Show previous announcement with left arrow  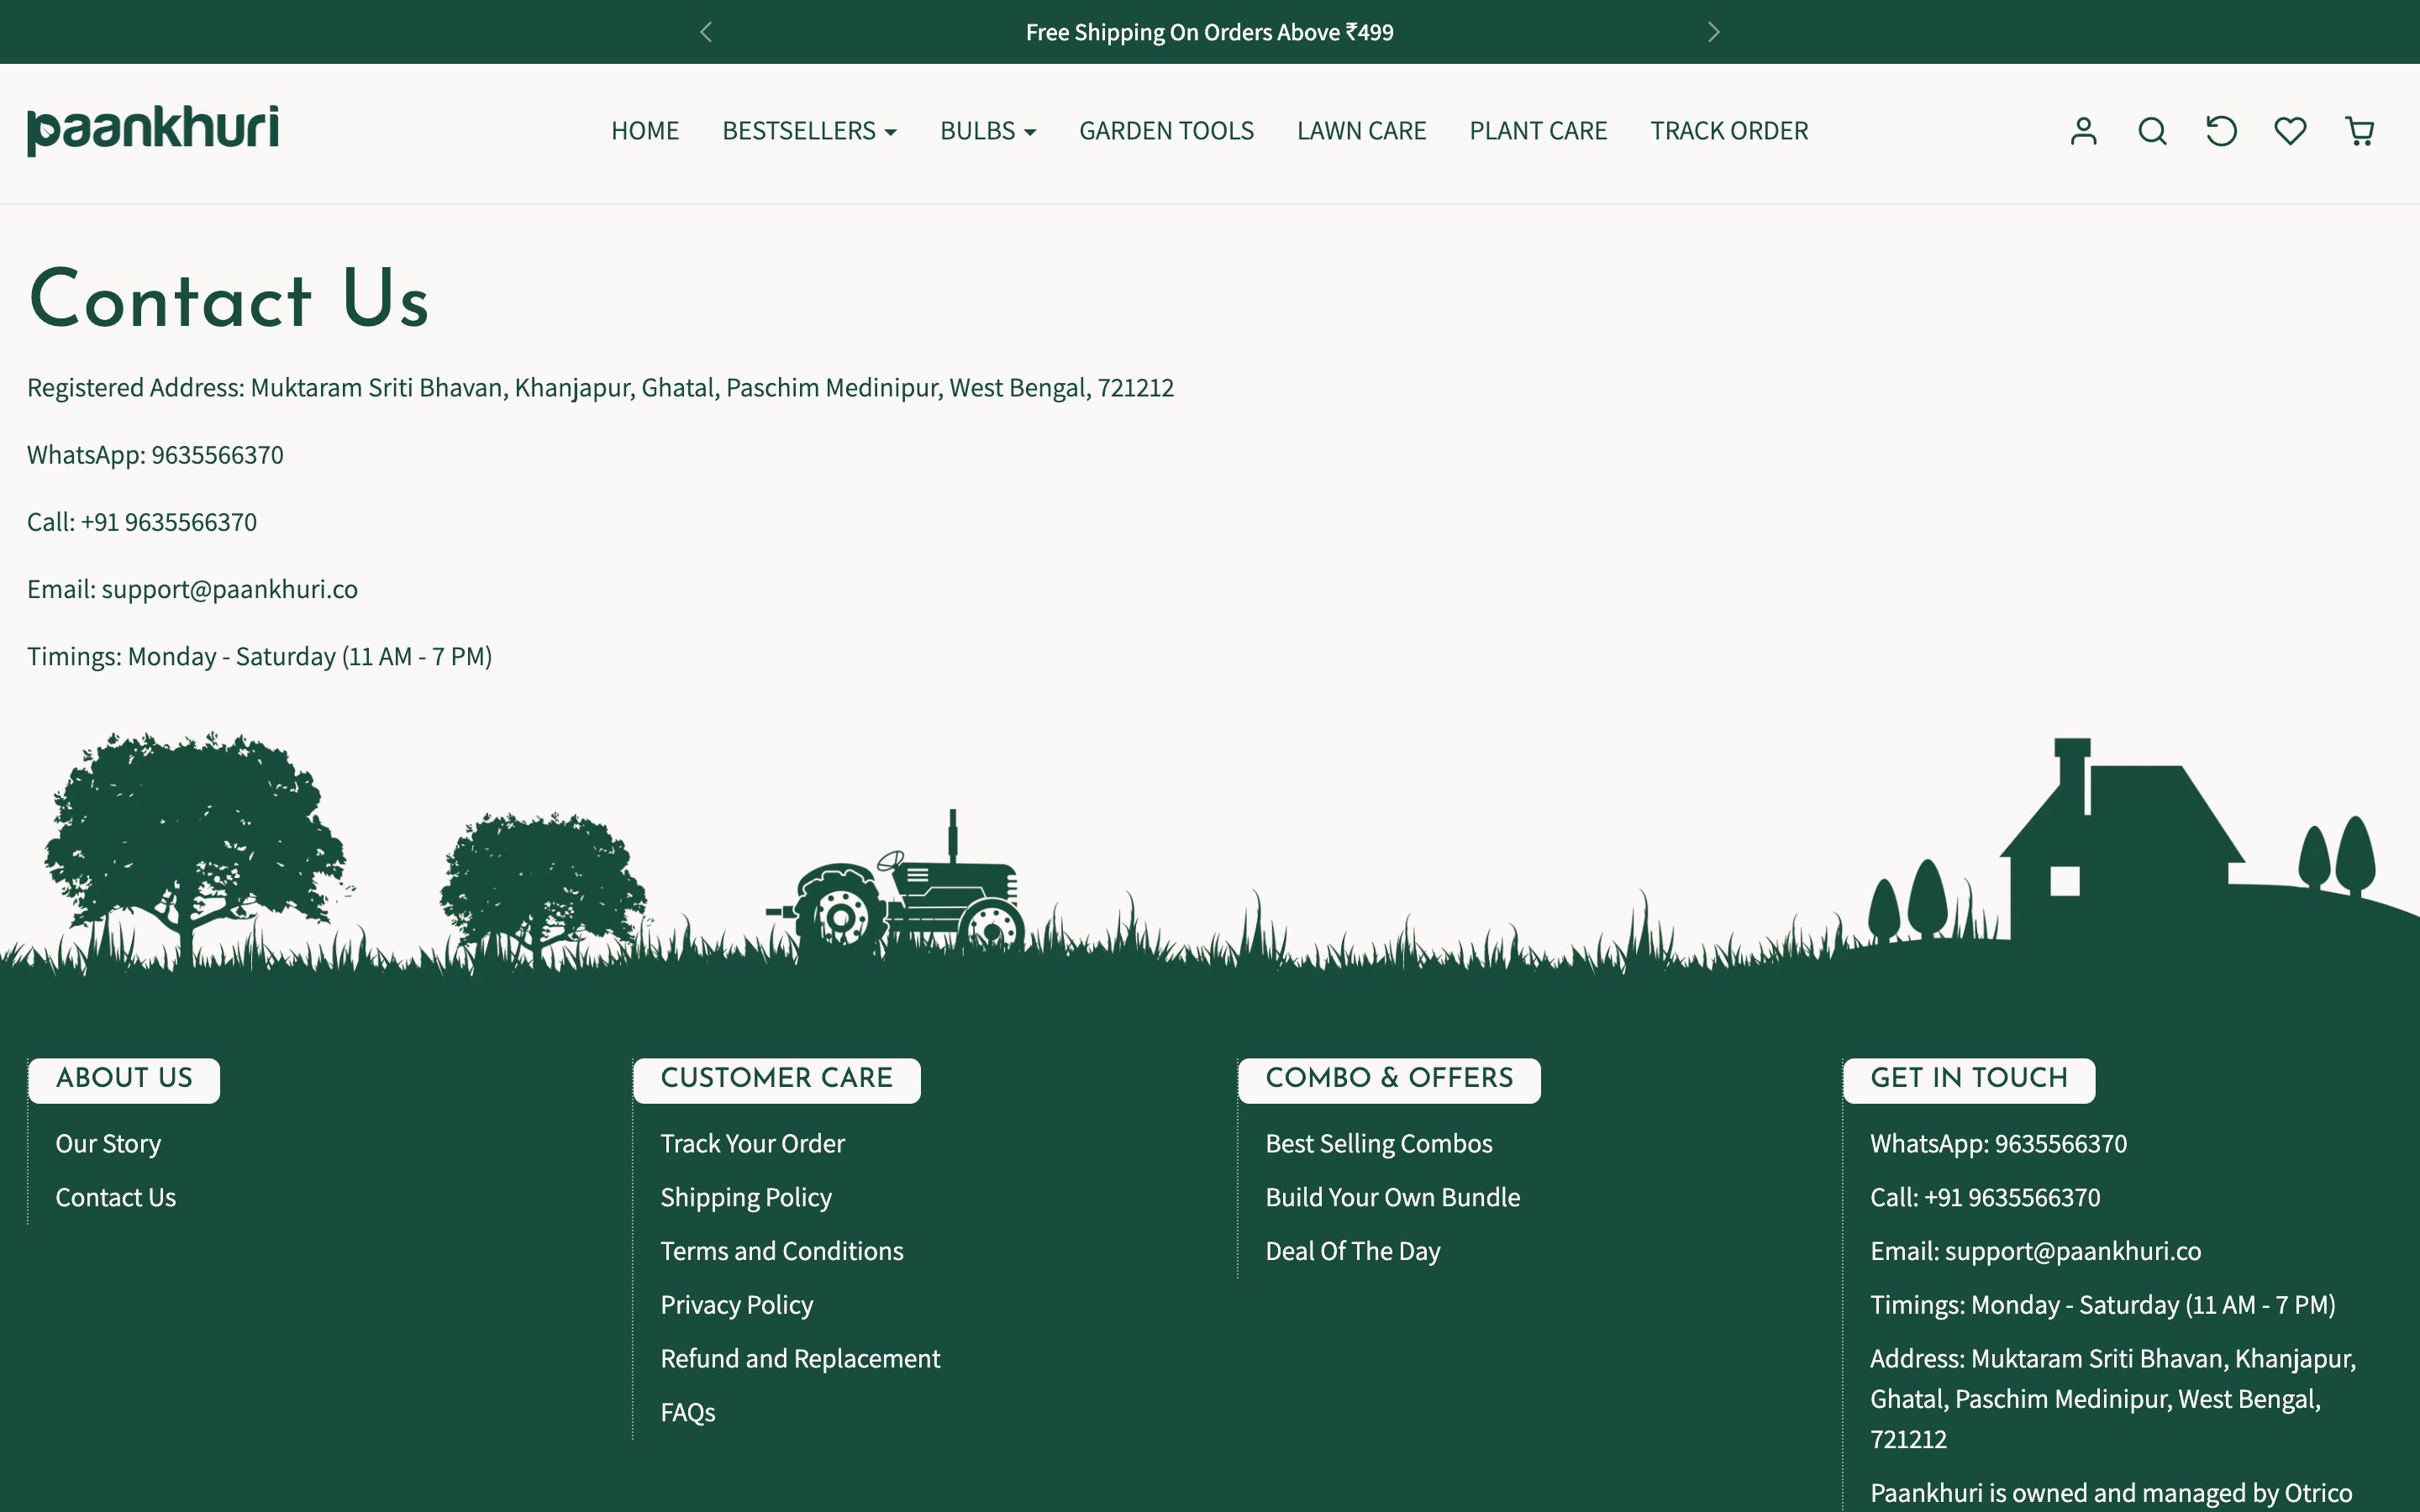706,32
